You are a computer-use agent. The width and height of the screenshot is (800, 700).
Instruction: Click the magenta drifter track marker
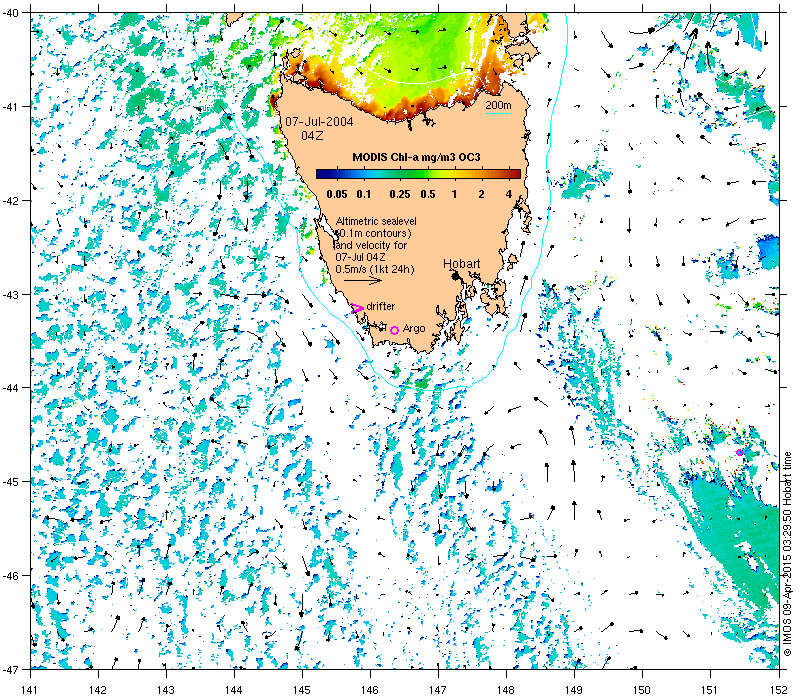tap(358, 308)
